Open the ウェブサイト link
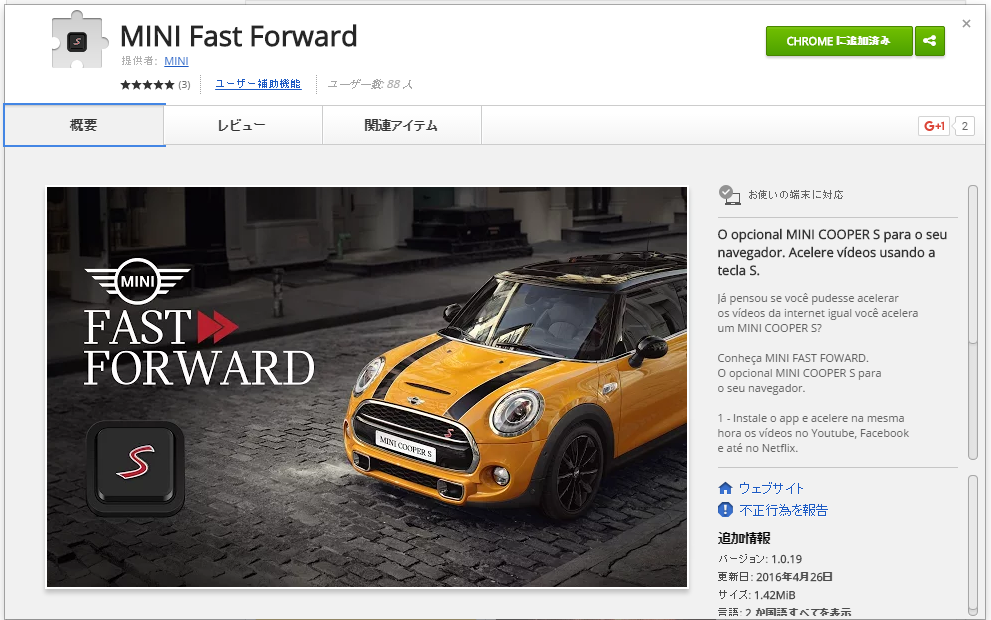The image size is (991, 620). pos(771,488)
